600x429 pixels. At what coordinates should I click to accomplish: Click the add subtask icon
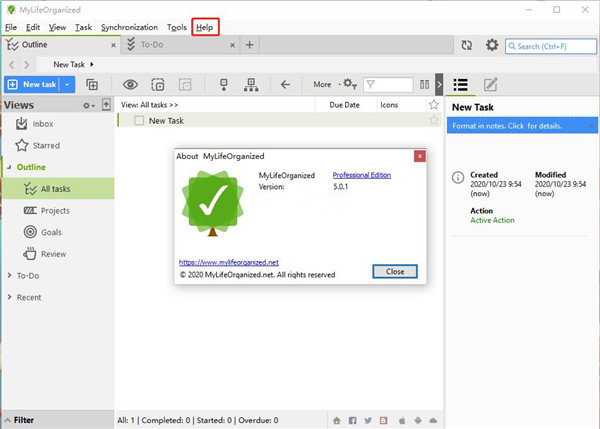(92, 84)
